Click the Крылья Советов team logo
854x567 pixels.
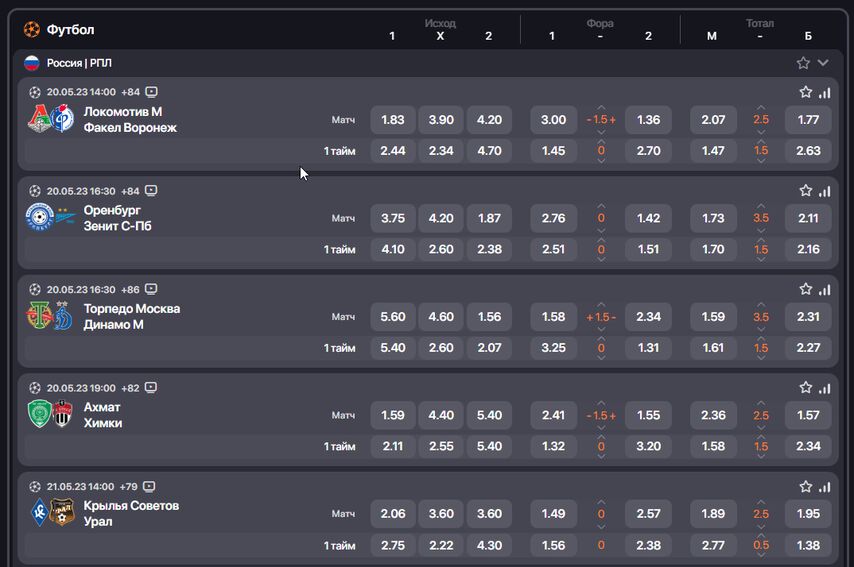(x=39, y=513)
